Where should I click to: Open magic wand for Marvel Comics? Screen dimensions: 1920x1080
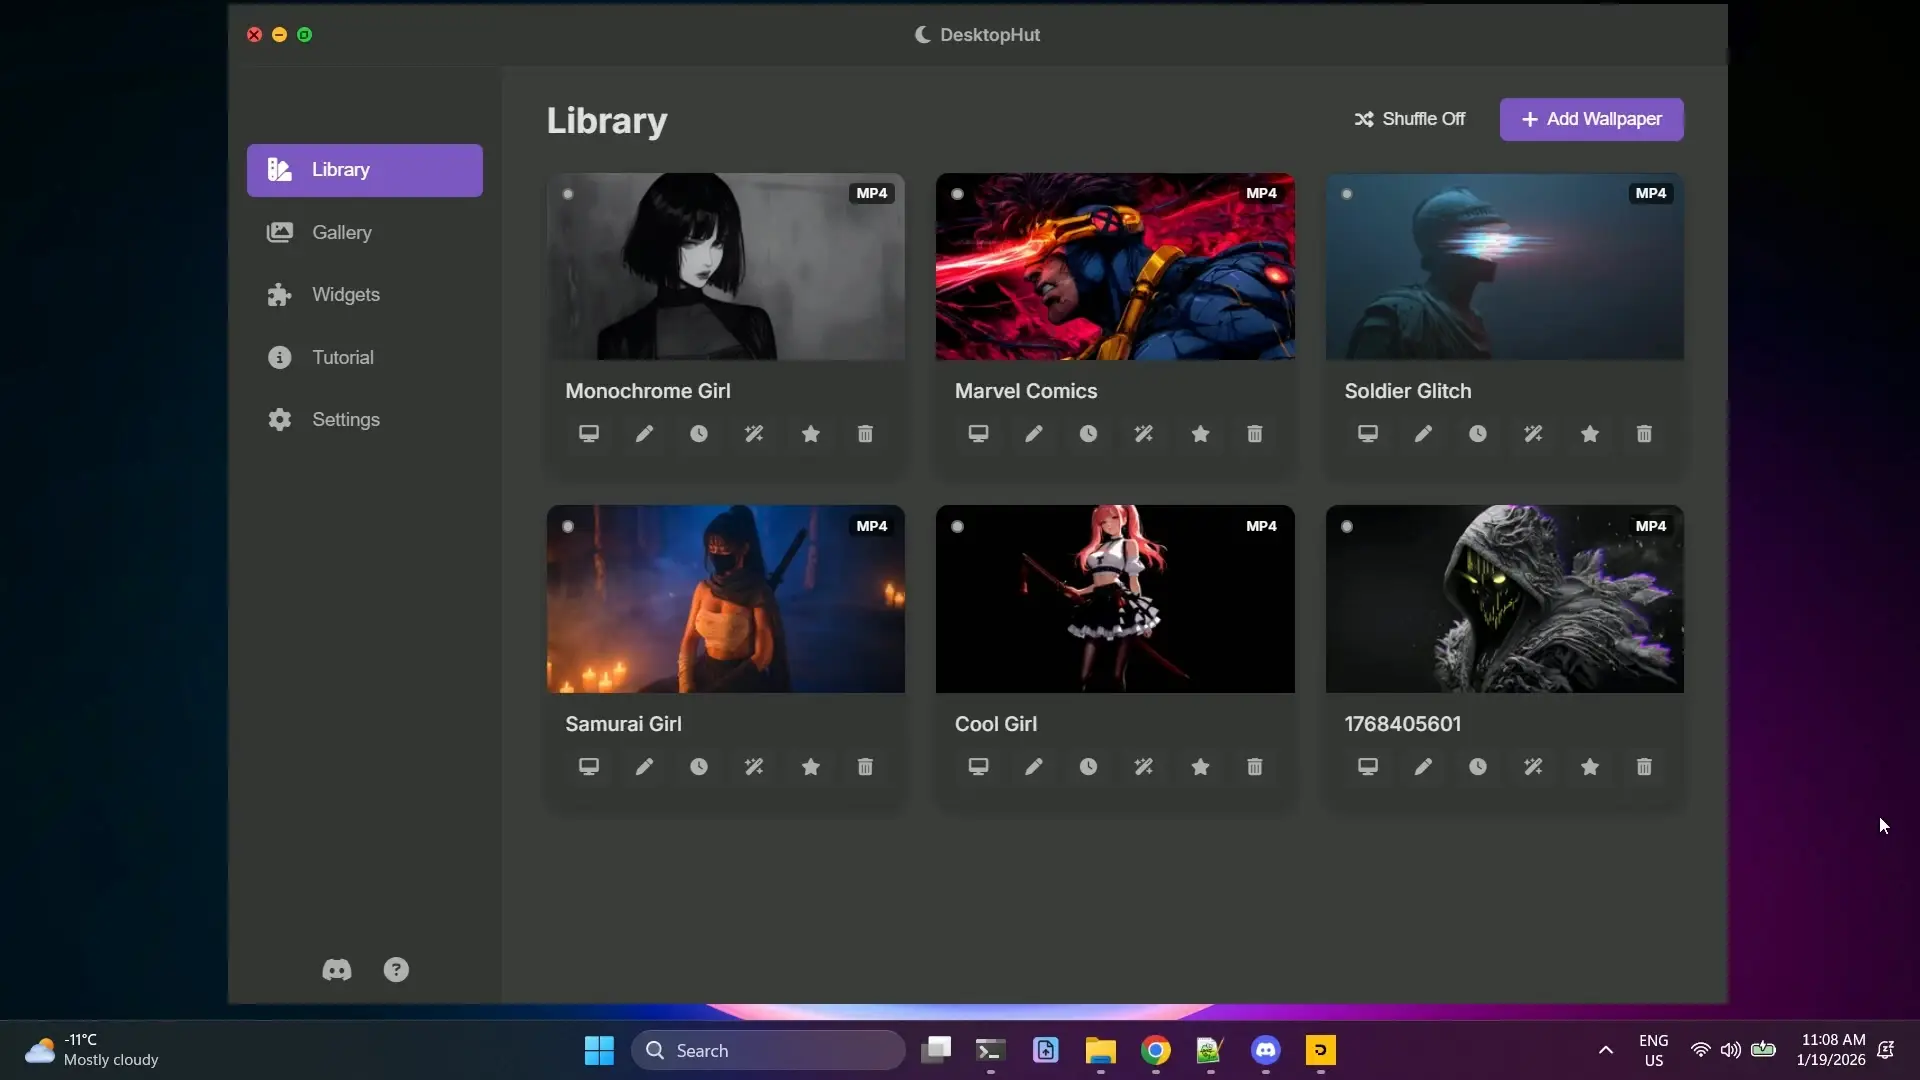(x=1144, y=434)
